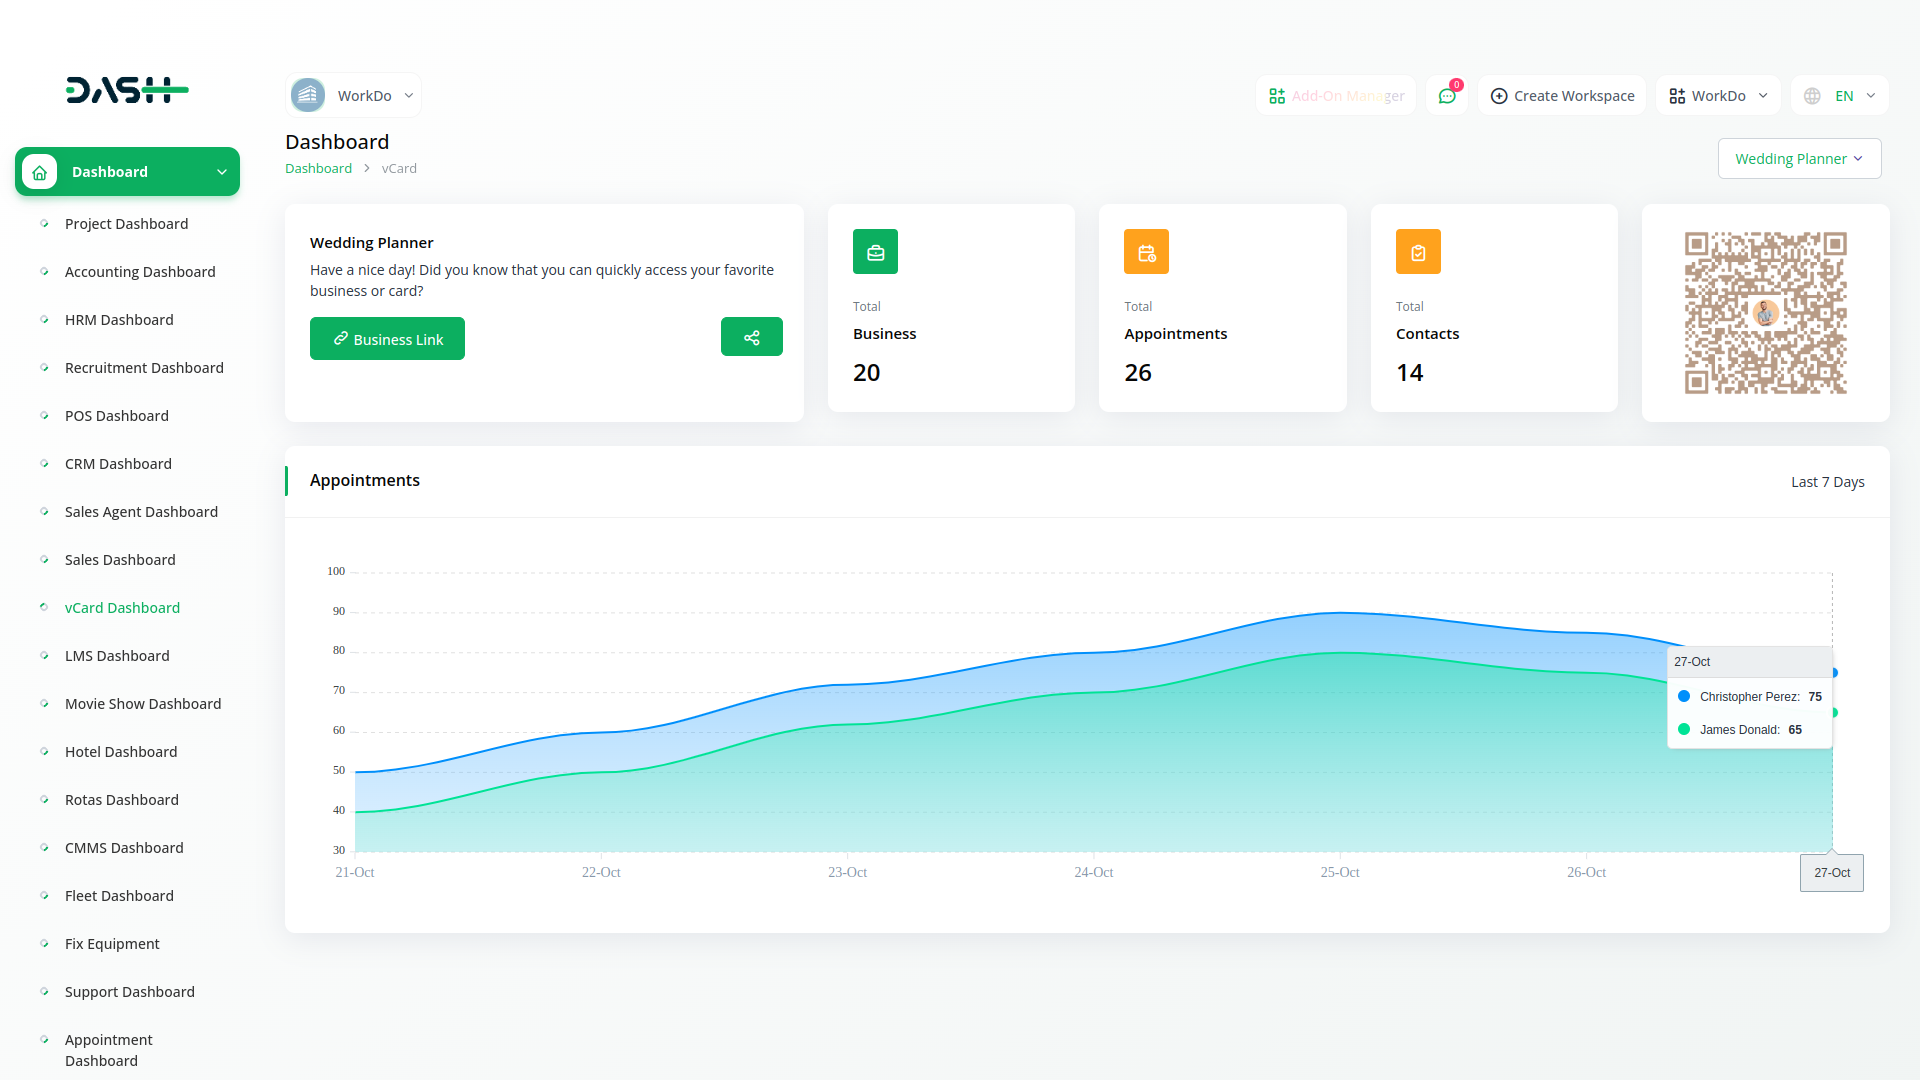The image size is (1920, 1080).
Task: Click the home icon in Dashboard menu
Action: (x=40, y=172)
